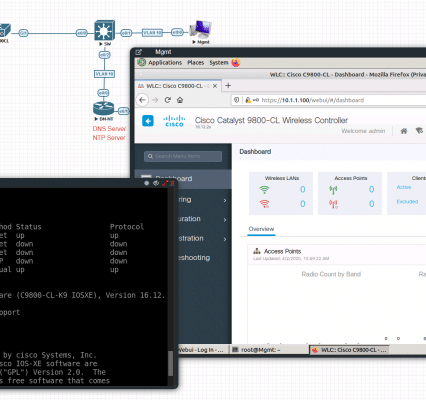Click the WLC node at the left edge
Viewport: 426px width, 400px height.
5,31
